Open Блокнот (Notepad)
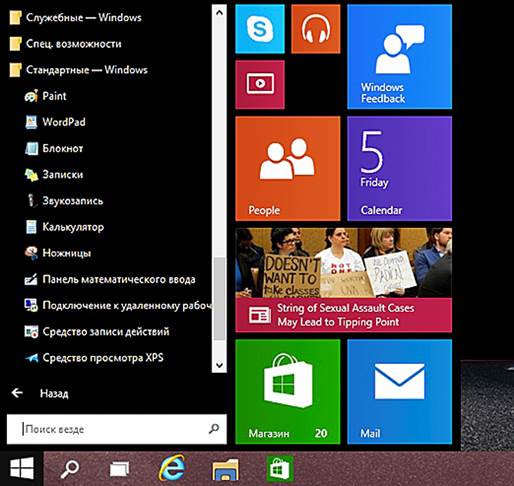 click(54, 148)
